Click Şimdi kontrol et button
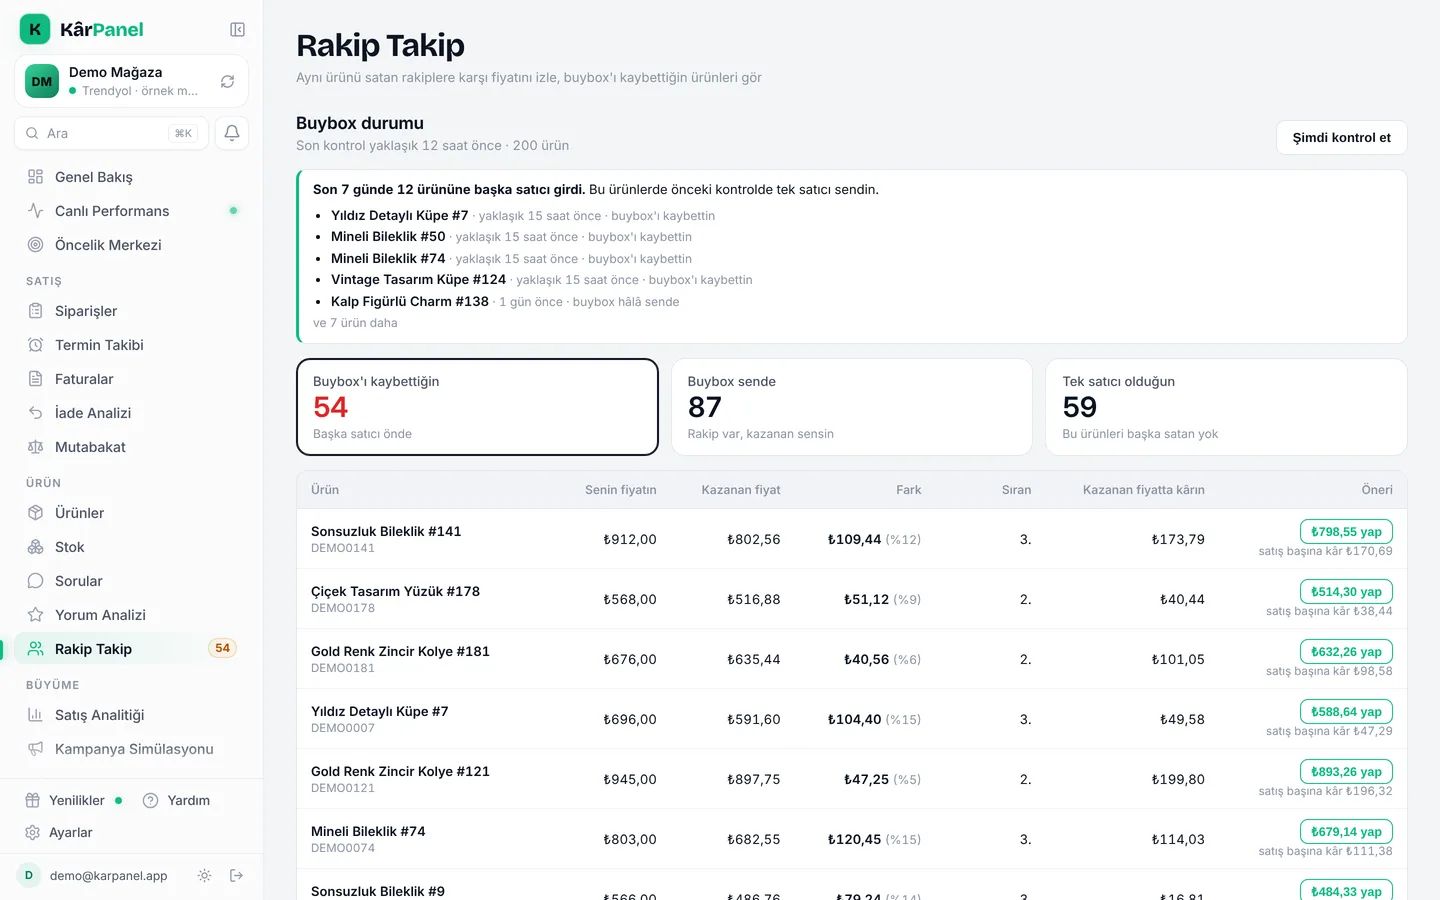The width and height of the screenshot is (1440, 900). tap(1341, 138)
